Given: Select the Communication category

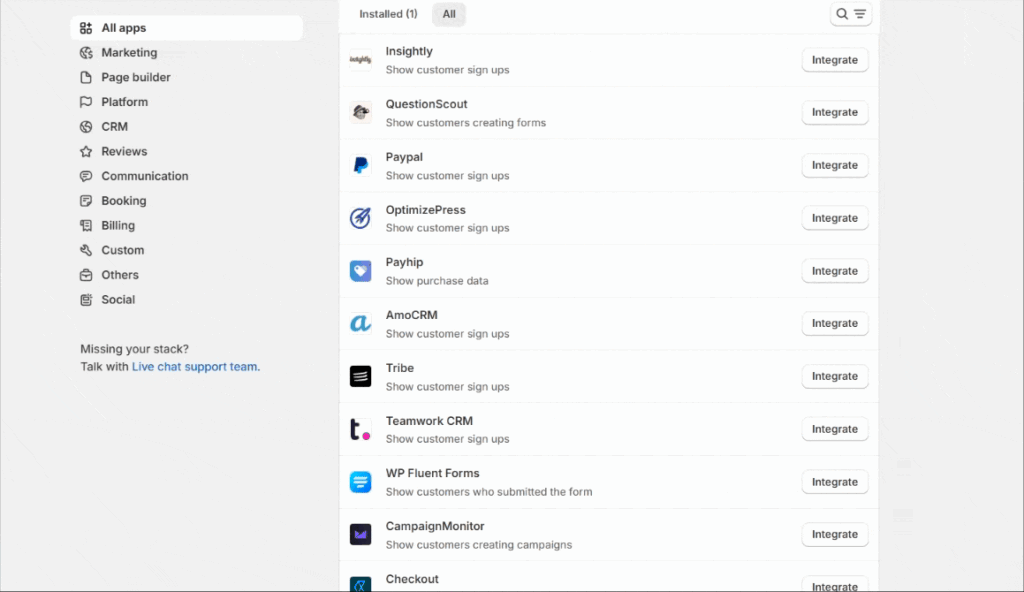Looking at the screenshot, I should pos(186,176).
